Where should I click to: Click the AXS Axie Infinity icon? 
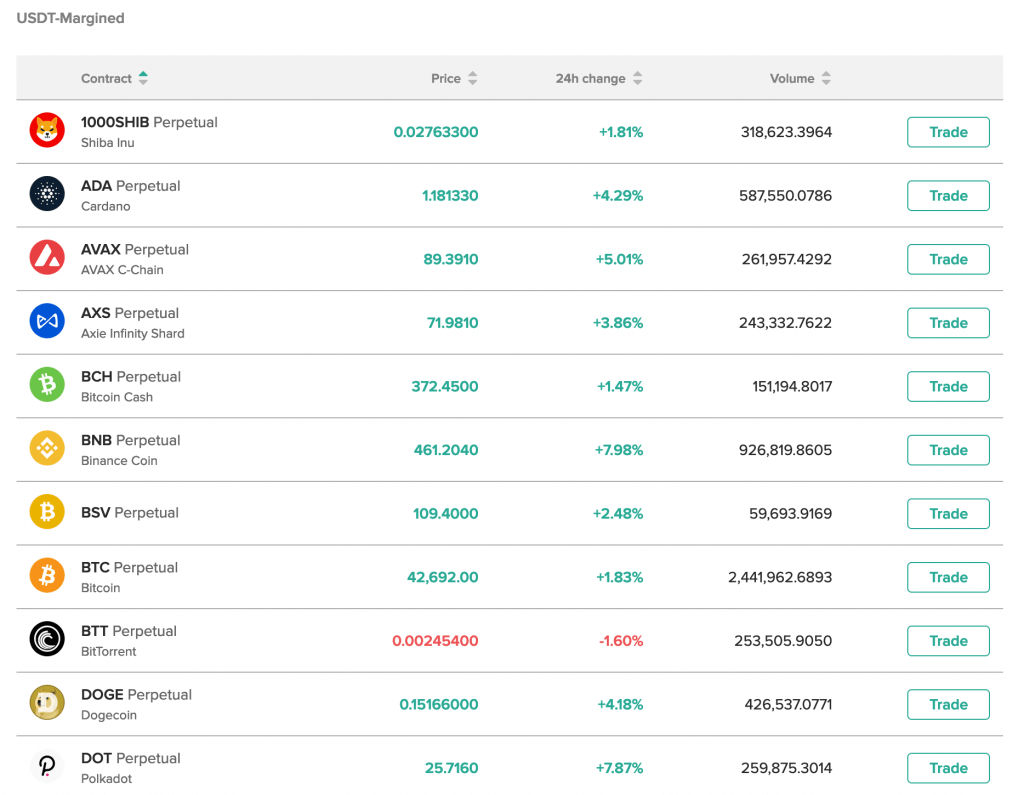click(x=47, y=321)
